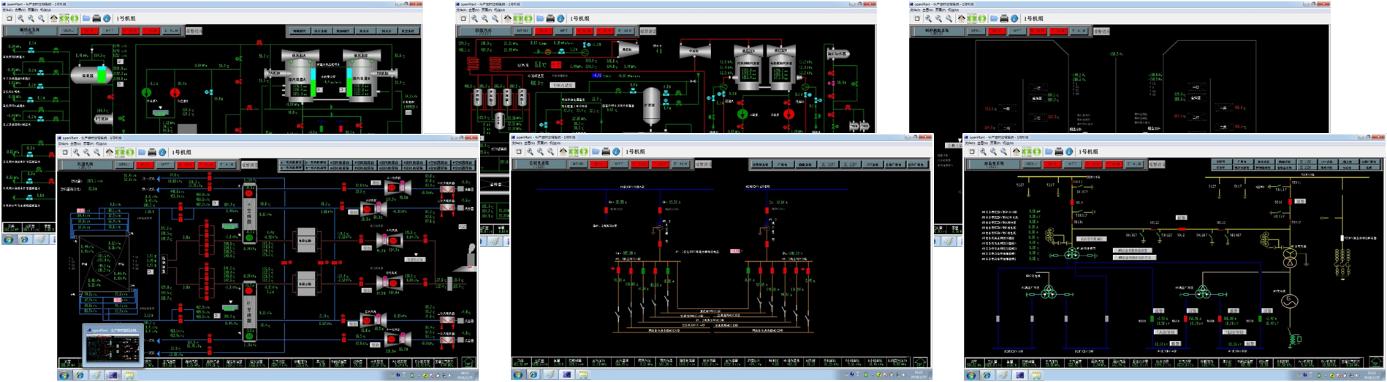Image resolution: width=1387 pixels, height=382 pixels.
Task: Click the home icon in the blue pump-diagram window toolbar
Action: point(109,152)
